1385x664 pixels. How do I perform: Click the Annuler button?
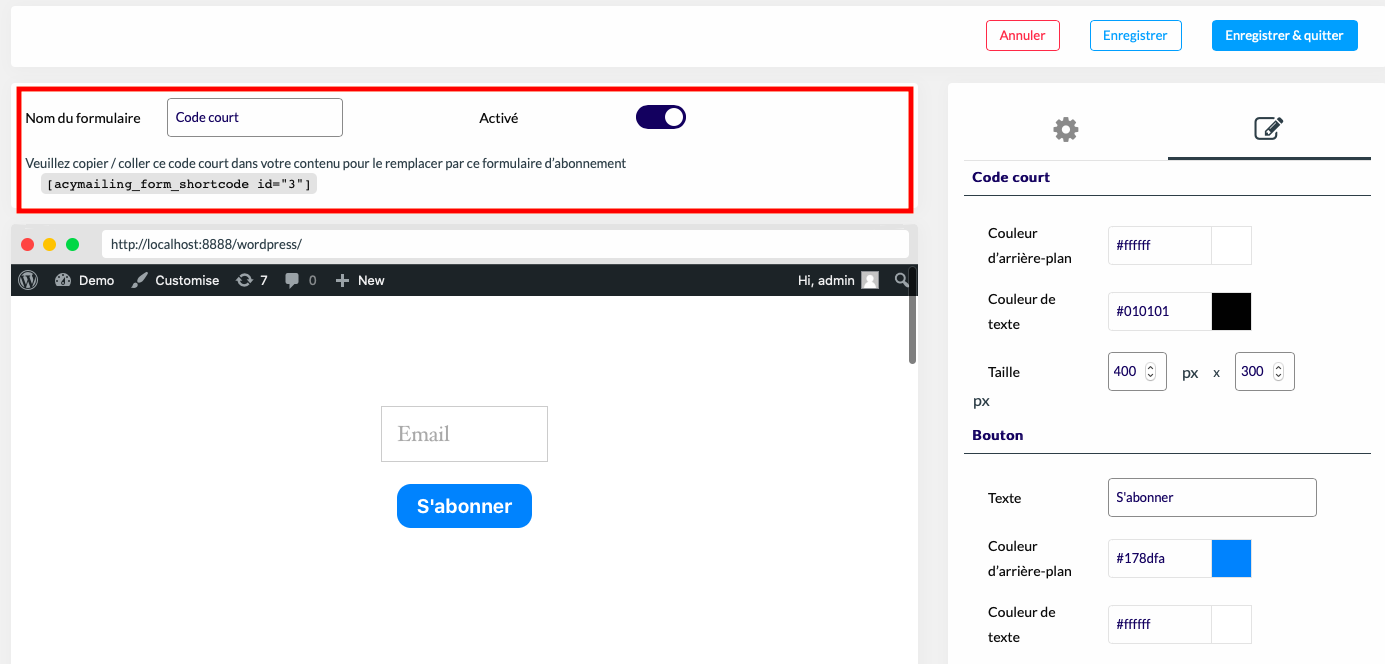[x=1022, y=35]
